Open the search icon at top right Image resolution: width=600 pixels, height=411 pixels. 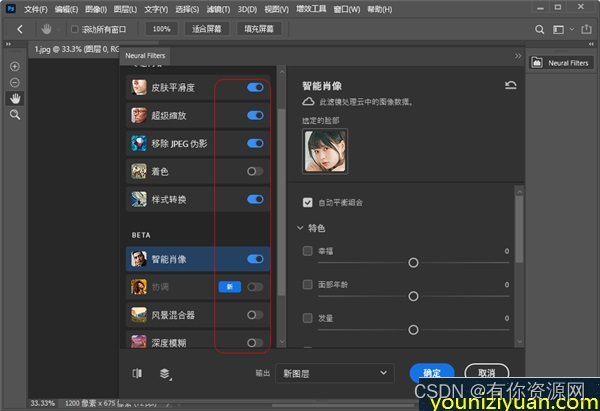point(540,29)
